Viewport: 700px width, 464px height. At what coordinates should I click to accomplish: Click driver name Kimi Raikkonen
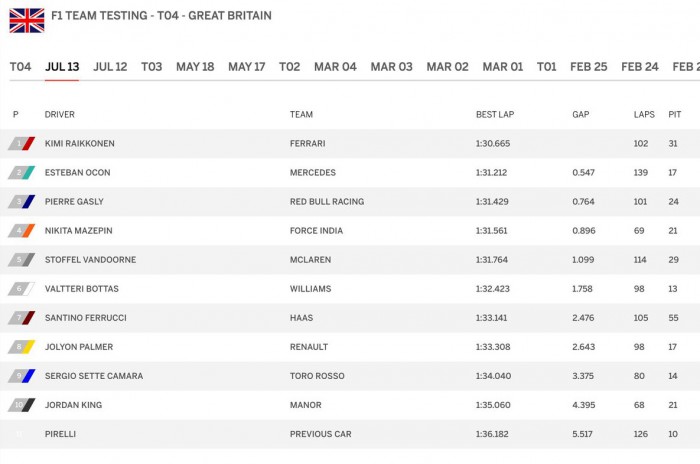pyautogui.click(x=80, y=144)
